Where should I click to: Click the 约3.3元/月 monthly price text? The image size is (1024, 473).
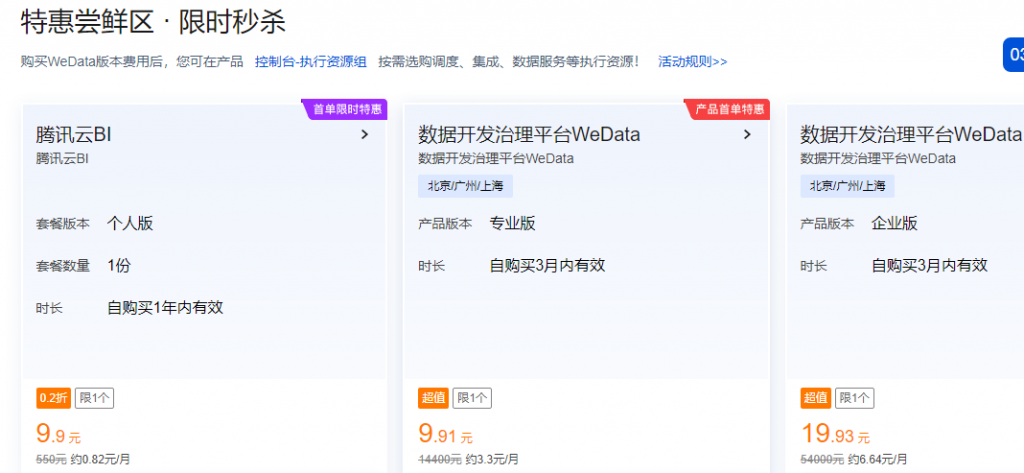[x=492, y=459]
